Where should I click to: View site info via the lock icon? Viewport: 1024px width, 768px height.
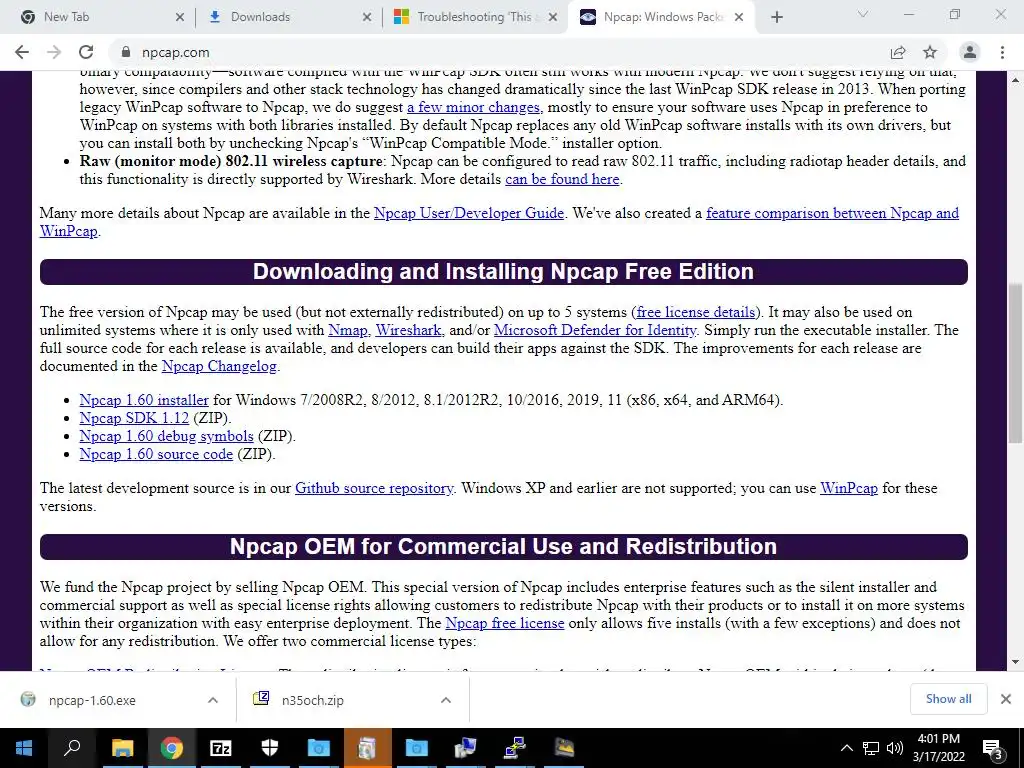tap(126, 52)
